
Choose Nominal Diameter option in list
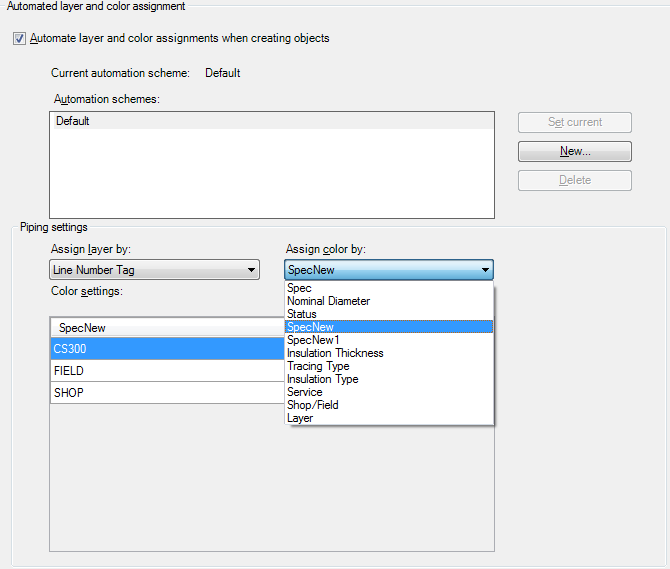click(x=328, y=301)
